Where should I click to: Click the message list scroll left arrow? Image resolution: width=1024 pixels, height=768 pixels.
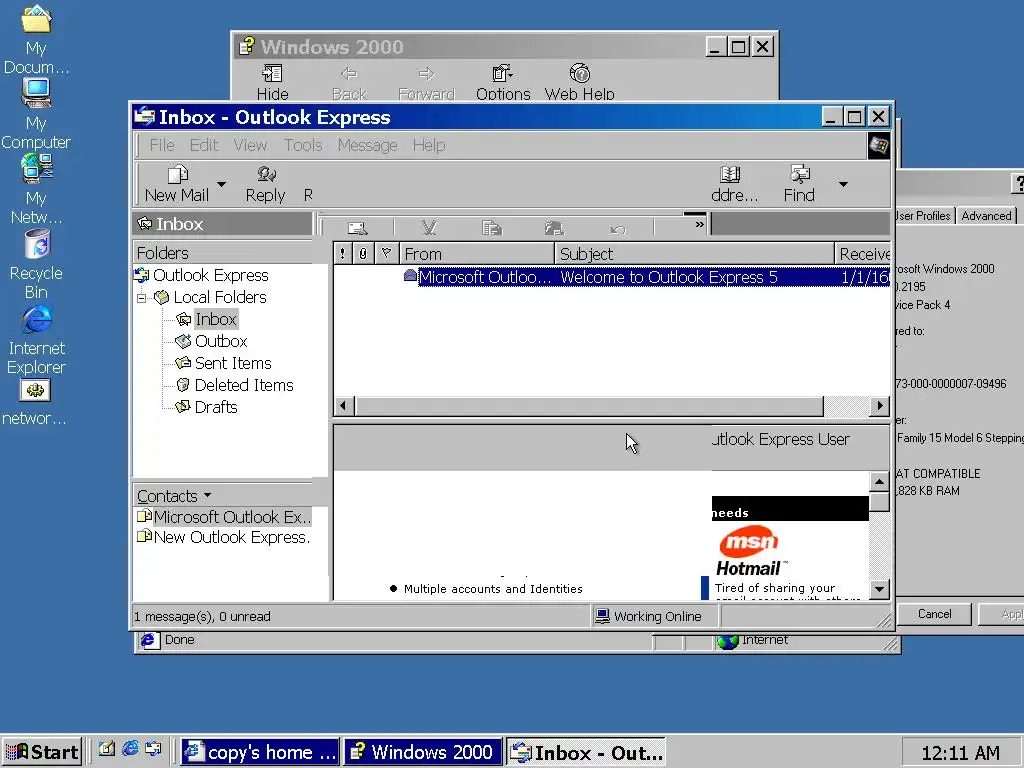344,406
